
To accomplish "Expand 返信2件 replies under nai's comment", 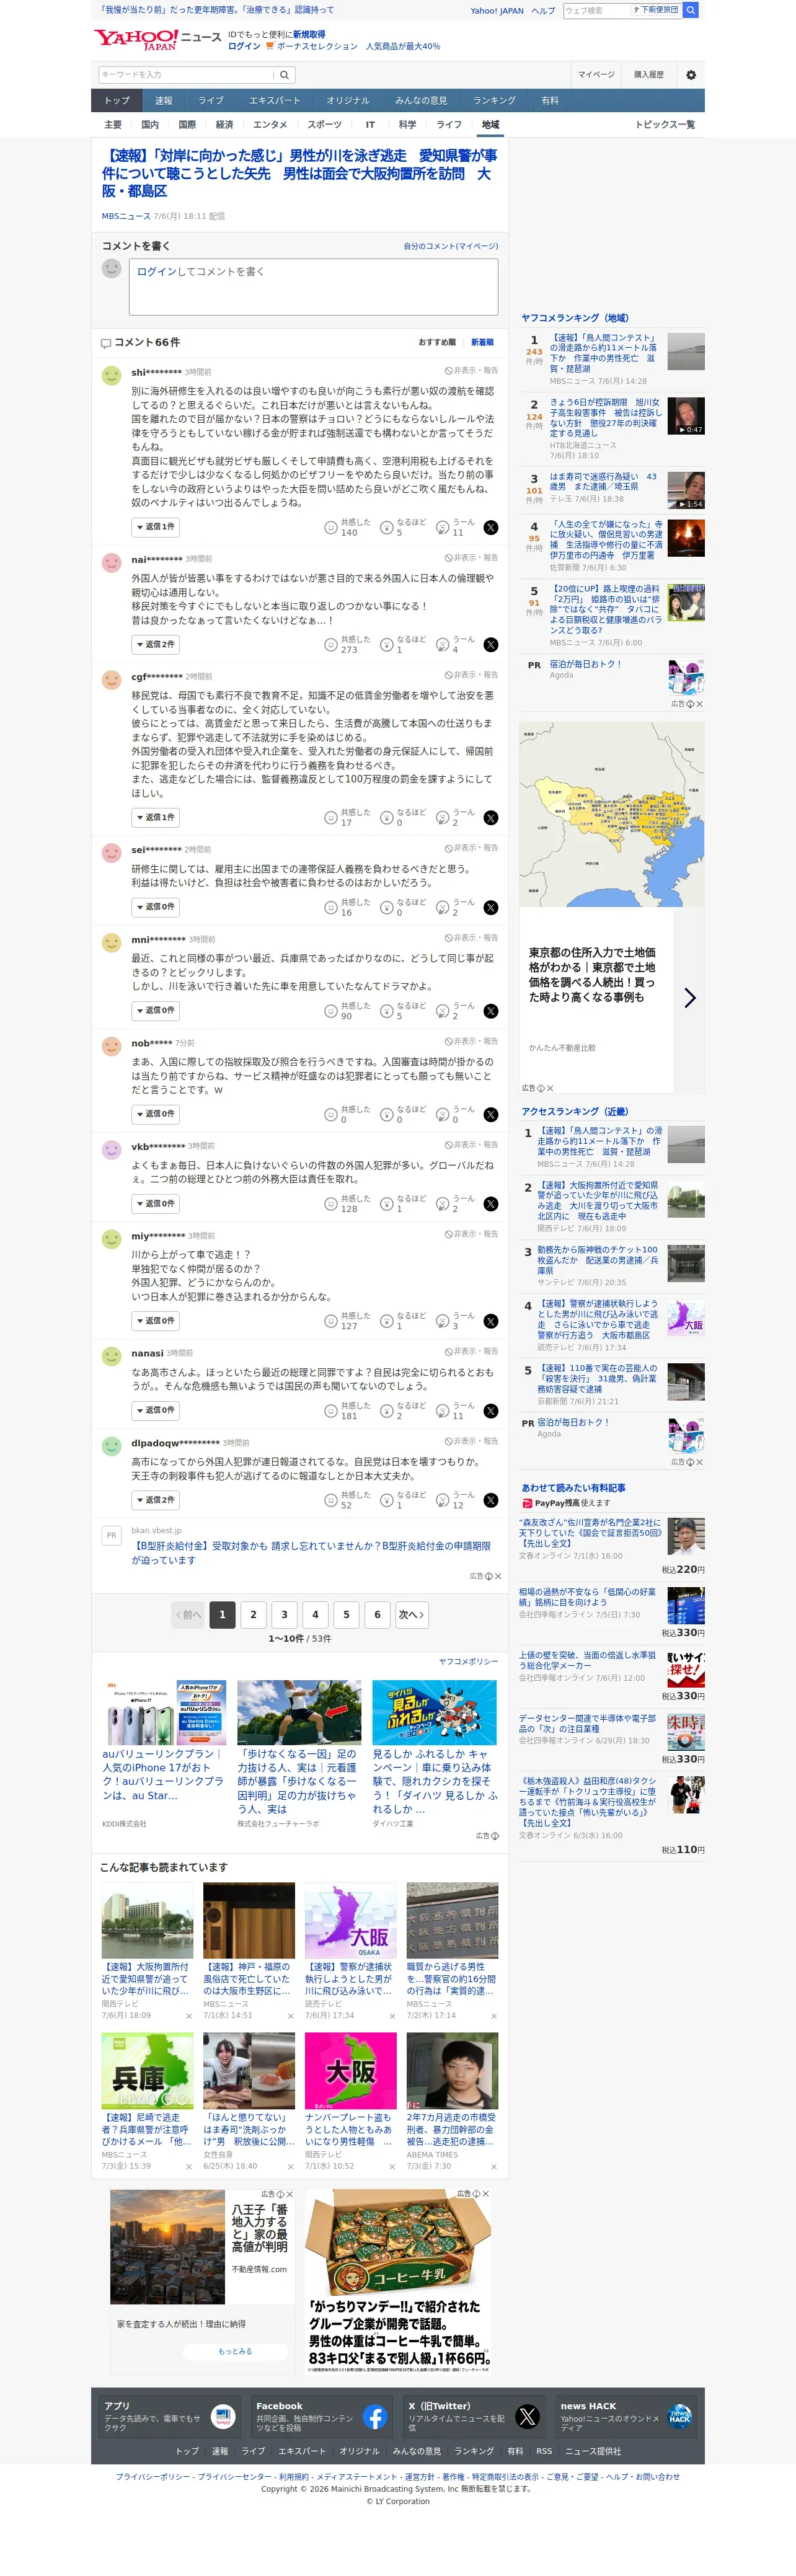I will pos(155,644).
